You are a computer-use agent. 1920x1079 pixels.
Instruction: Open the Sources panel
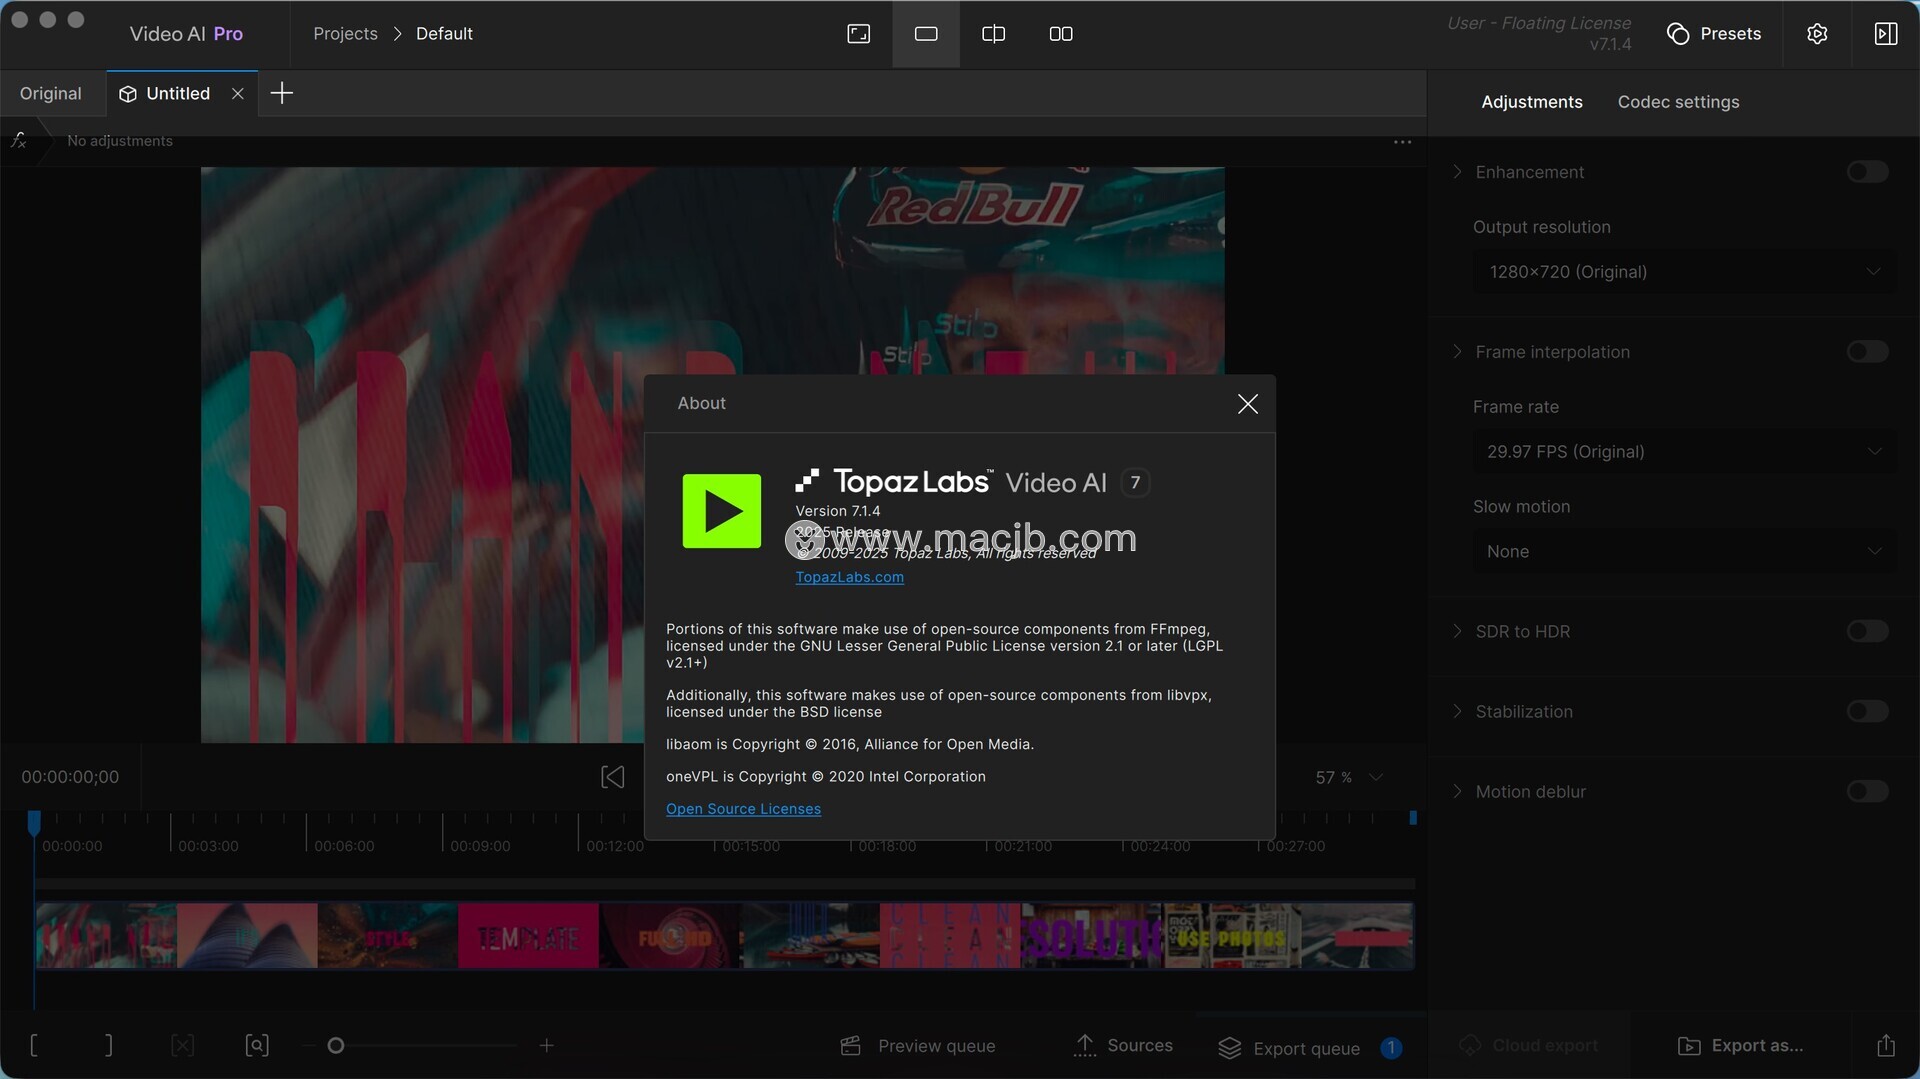click(x=1123, y=1046)
